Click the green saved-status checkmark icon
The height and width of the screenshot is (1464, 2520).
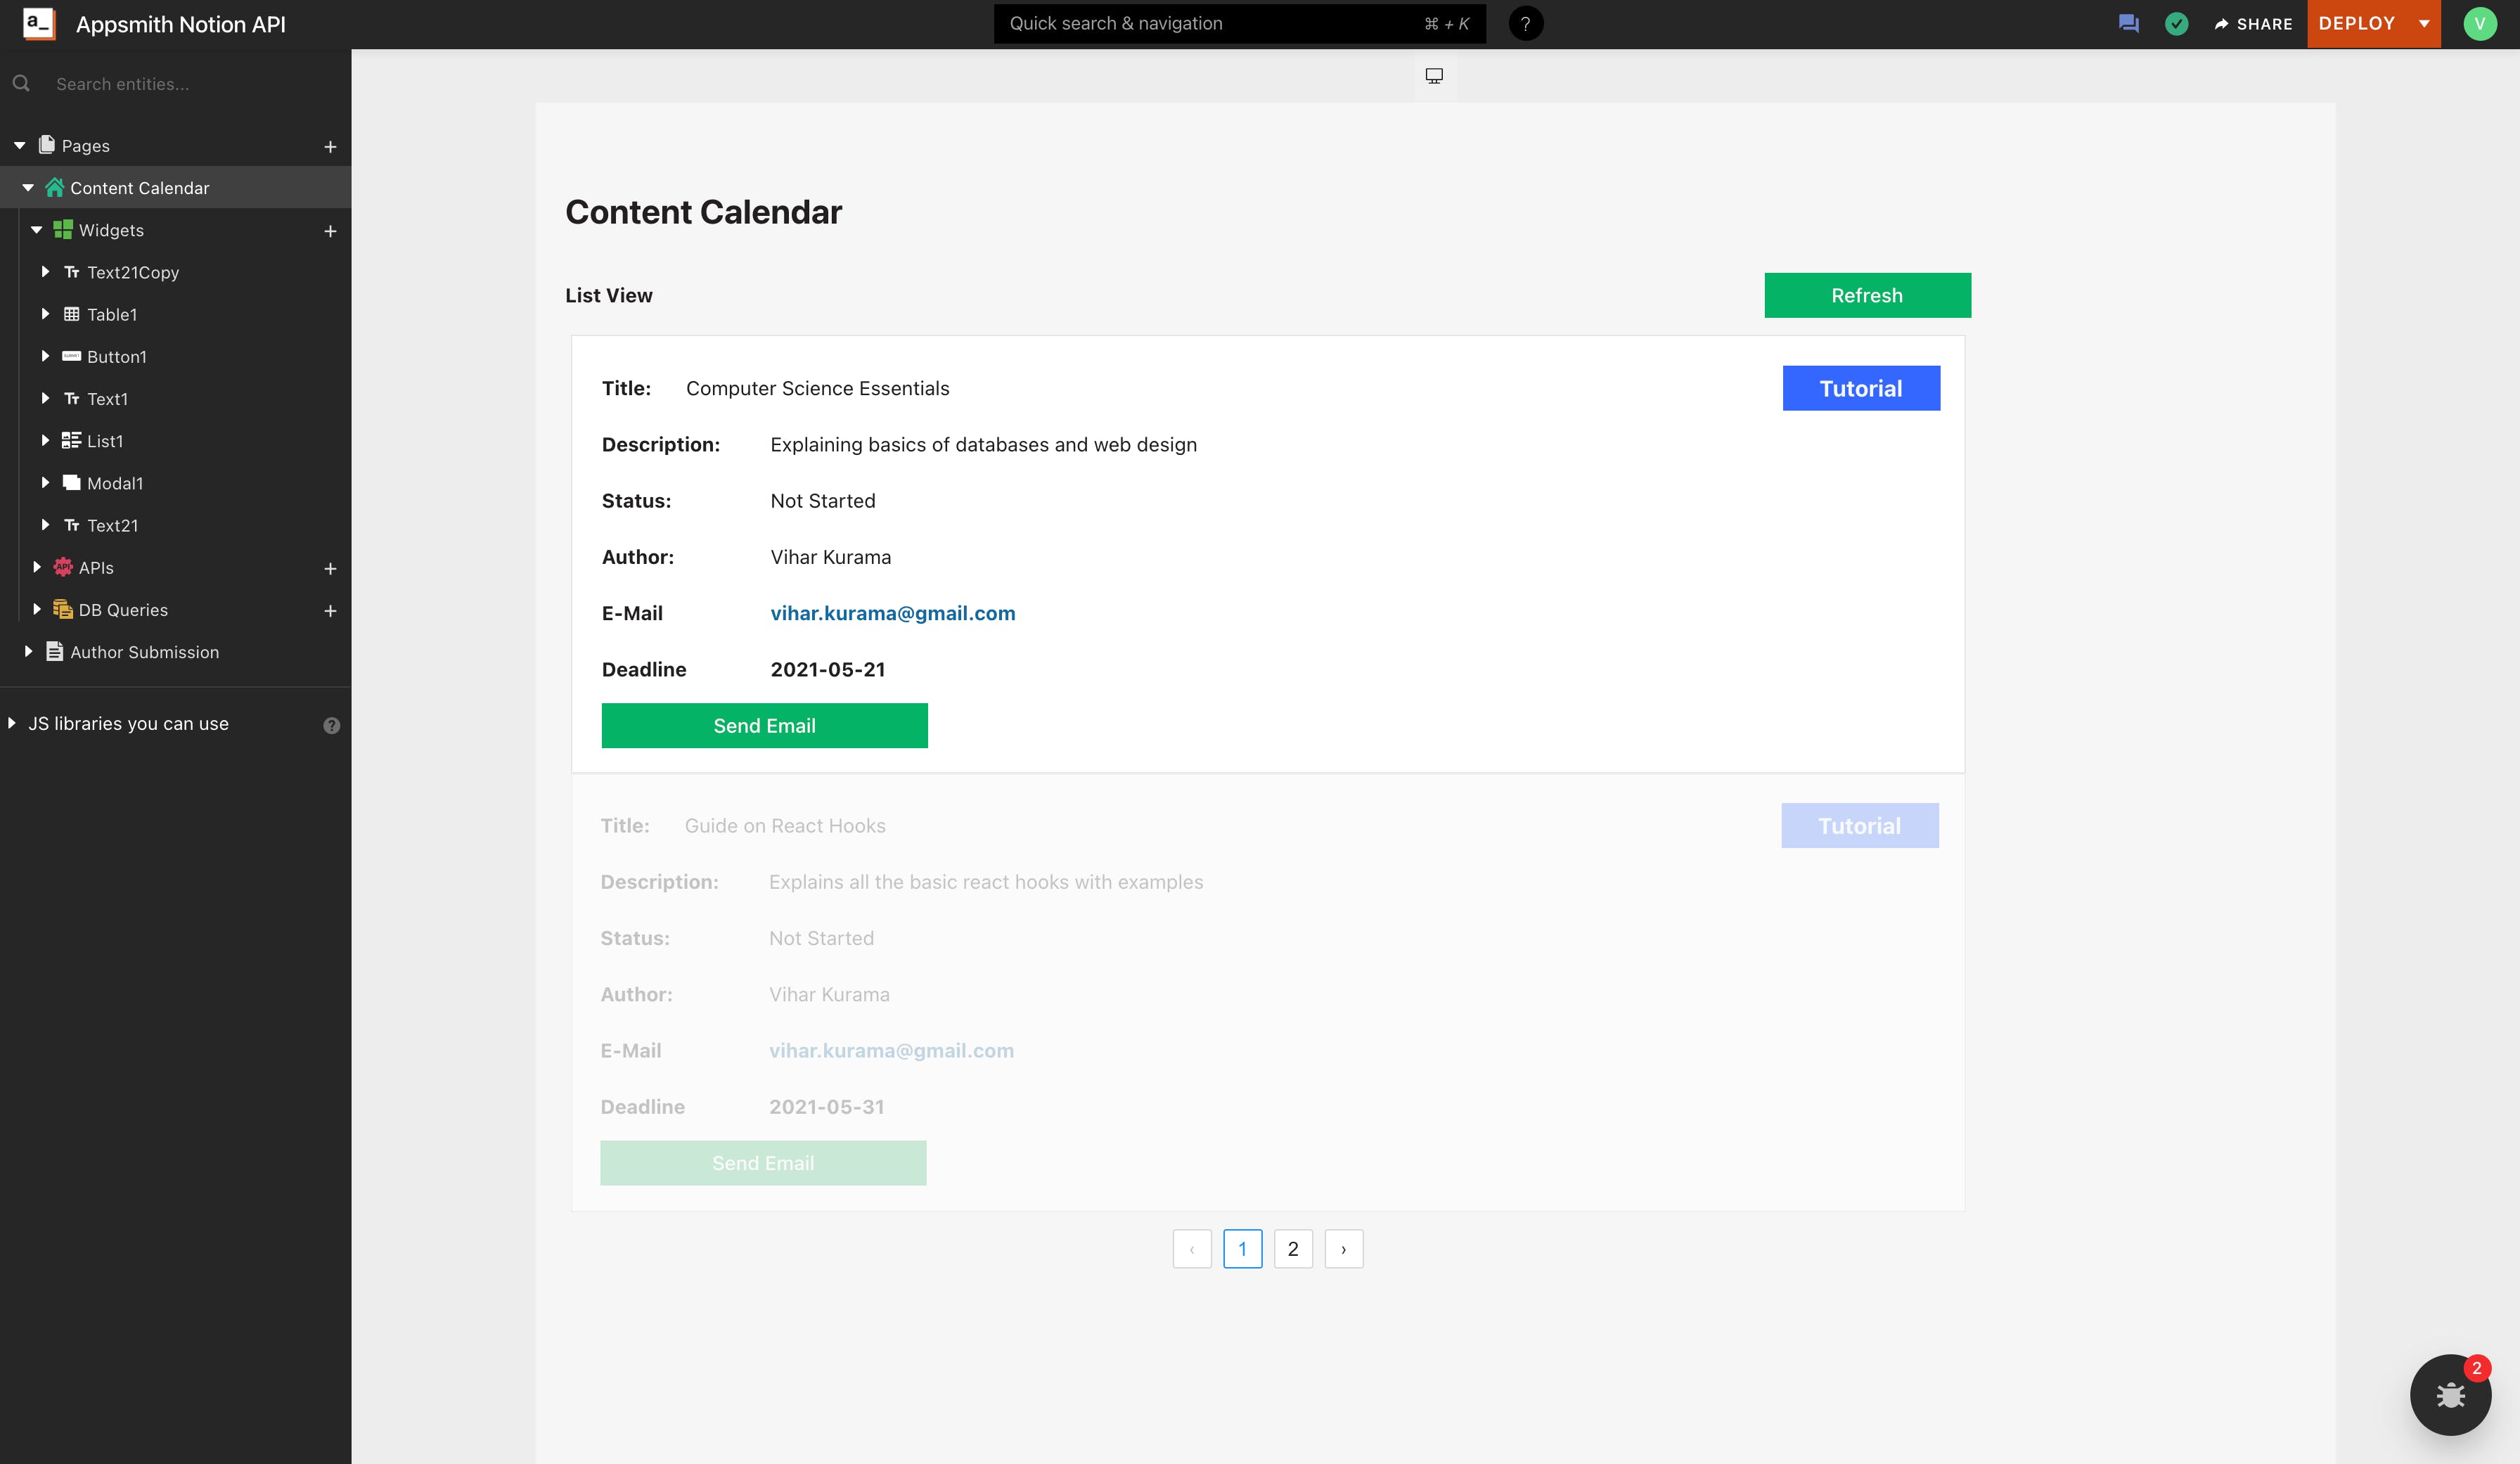[2176, 24]
